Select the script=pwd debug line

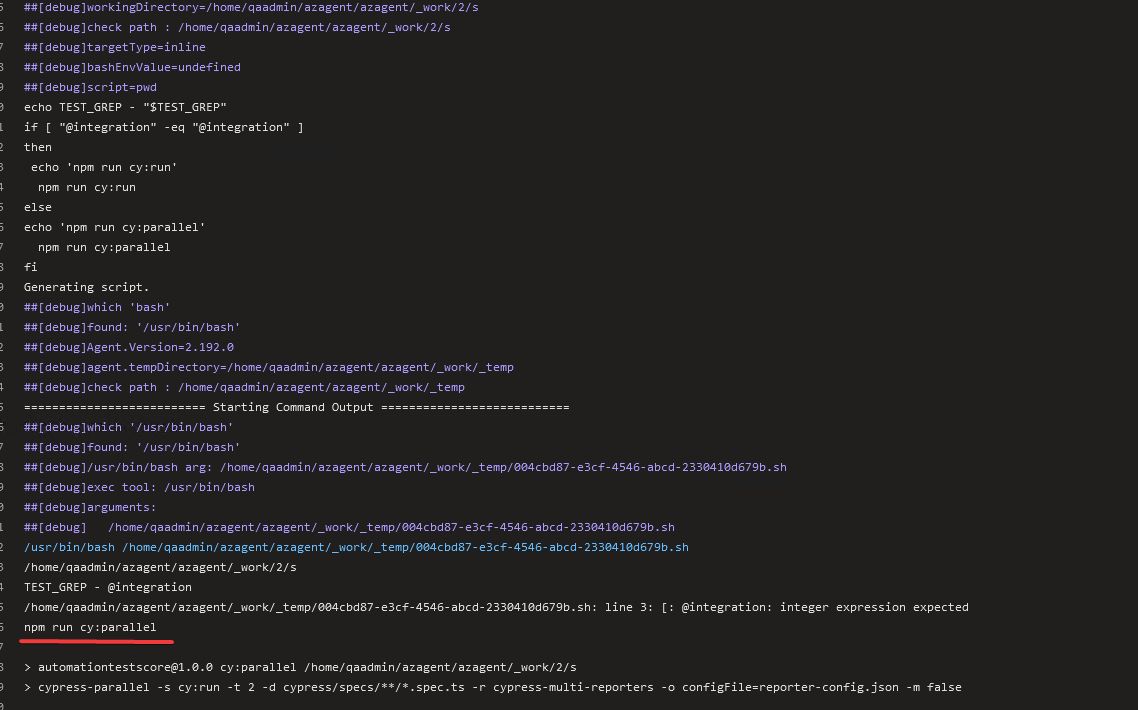[x=90, y=87]
